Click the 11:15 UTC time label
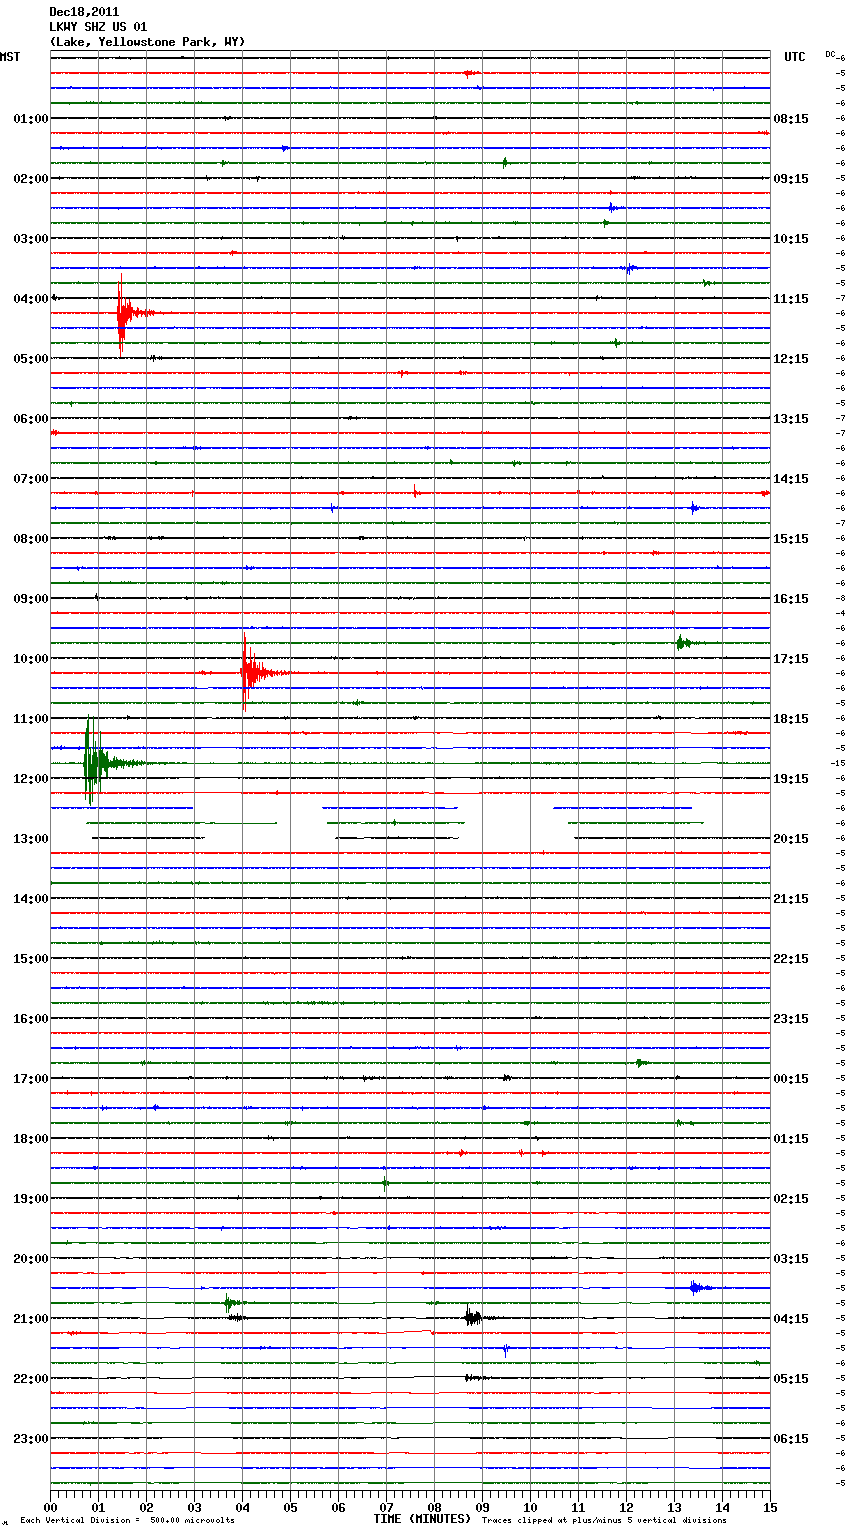 pyautogui.click(x=791, y=299)
